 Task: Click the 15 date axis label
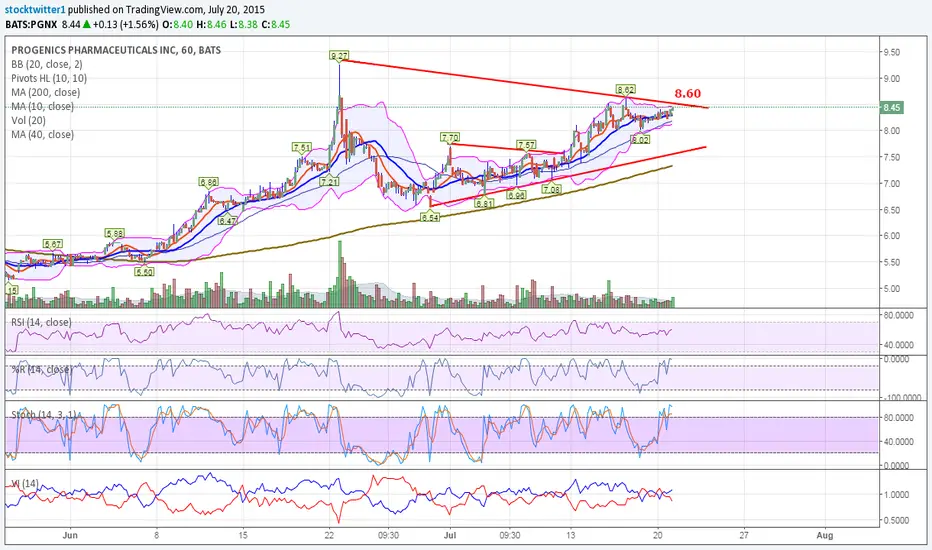pyautogui.click(x=243, y=535)
